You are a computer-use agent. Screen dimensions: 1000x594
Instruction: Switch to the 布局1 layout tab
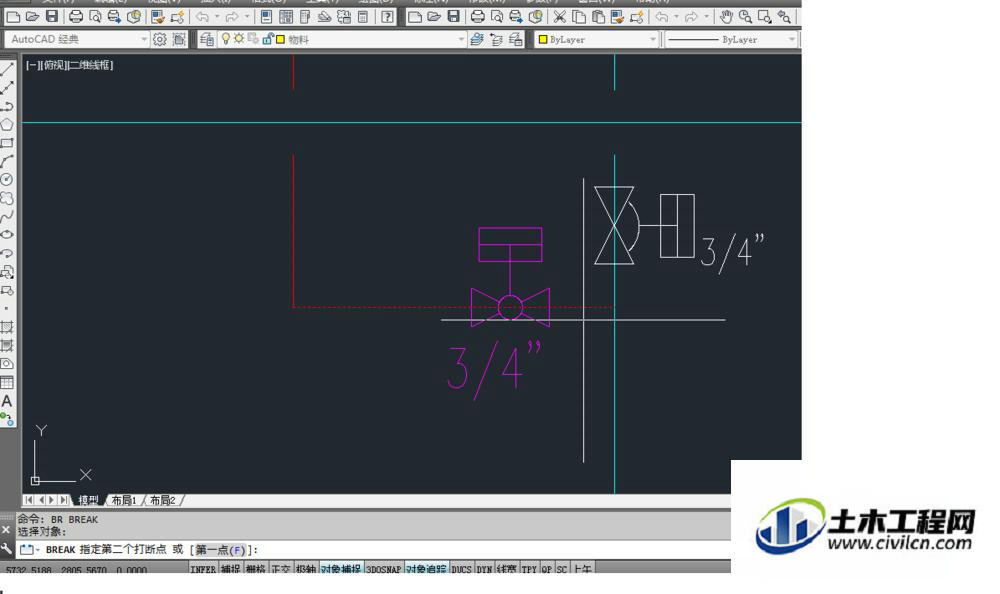pyautogui.click(x=124, y=500)
